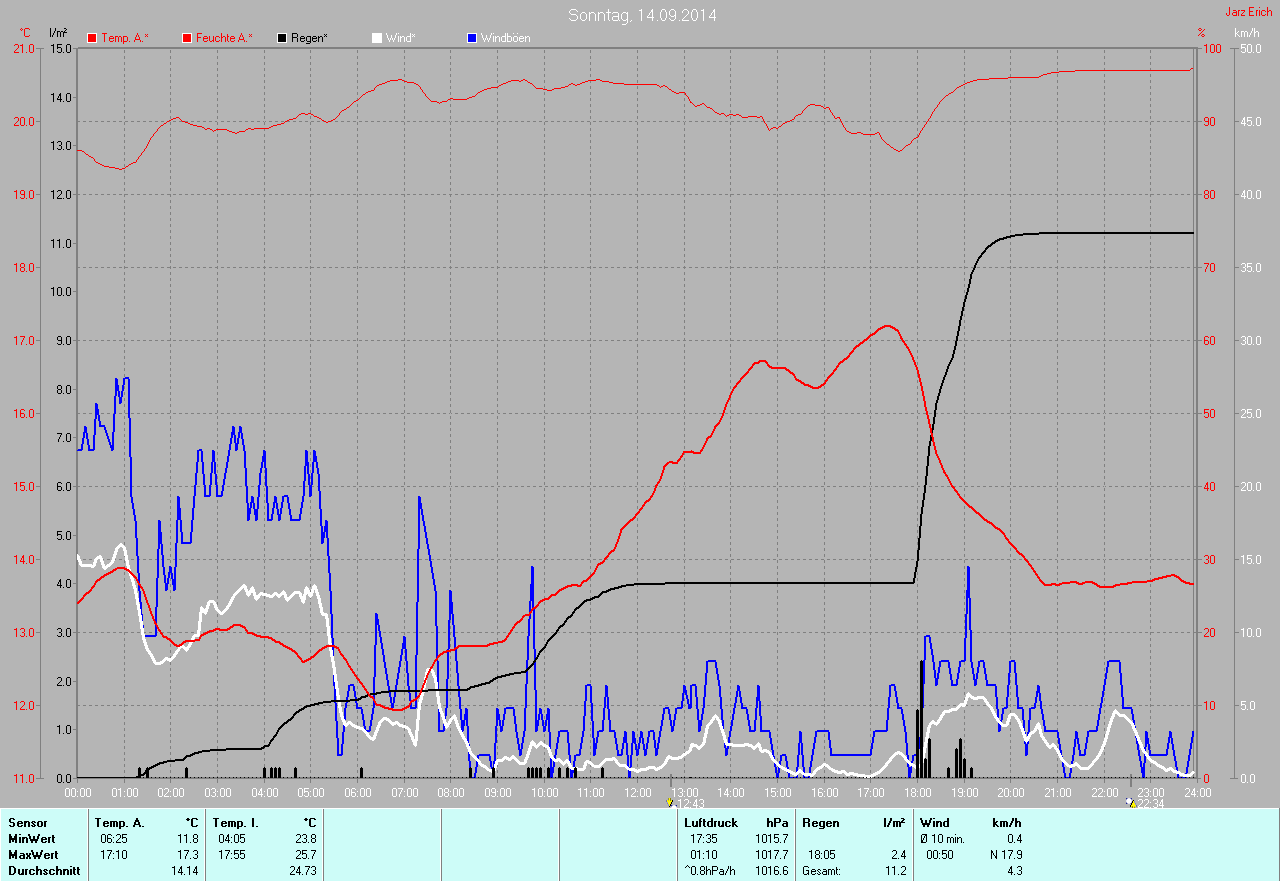Image resolution: width=1280 pixels, height=881 pixels.
Task: Click the 12:00 label on time axis
Action: [637, 792]
